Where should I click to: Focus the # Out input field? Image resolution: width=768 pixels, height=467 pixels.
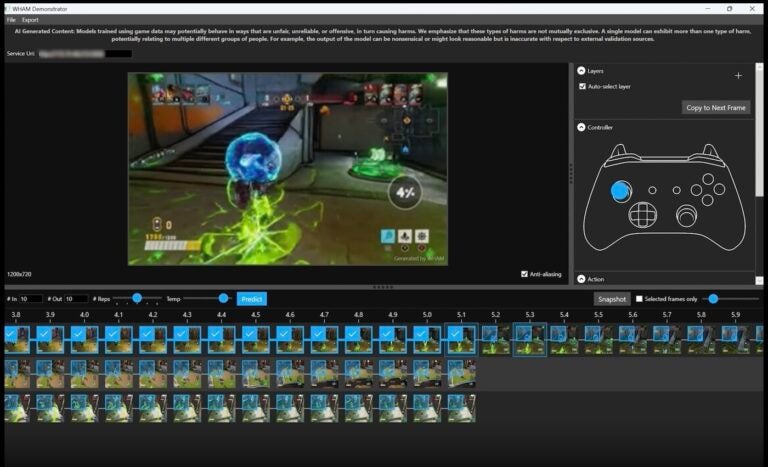point(76,299)
